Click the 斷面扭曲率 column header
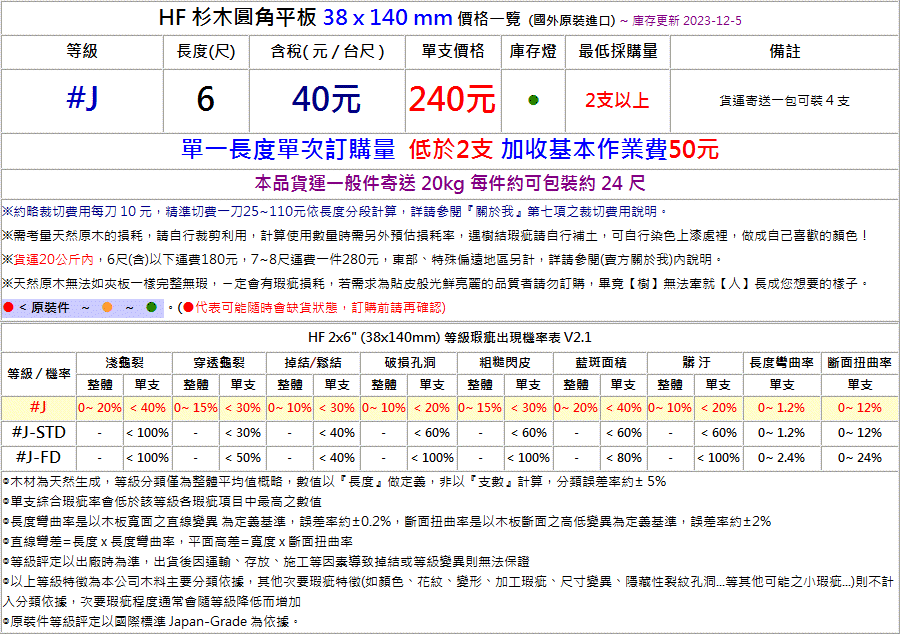 click(857, 362)
